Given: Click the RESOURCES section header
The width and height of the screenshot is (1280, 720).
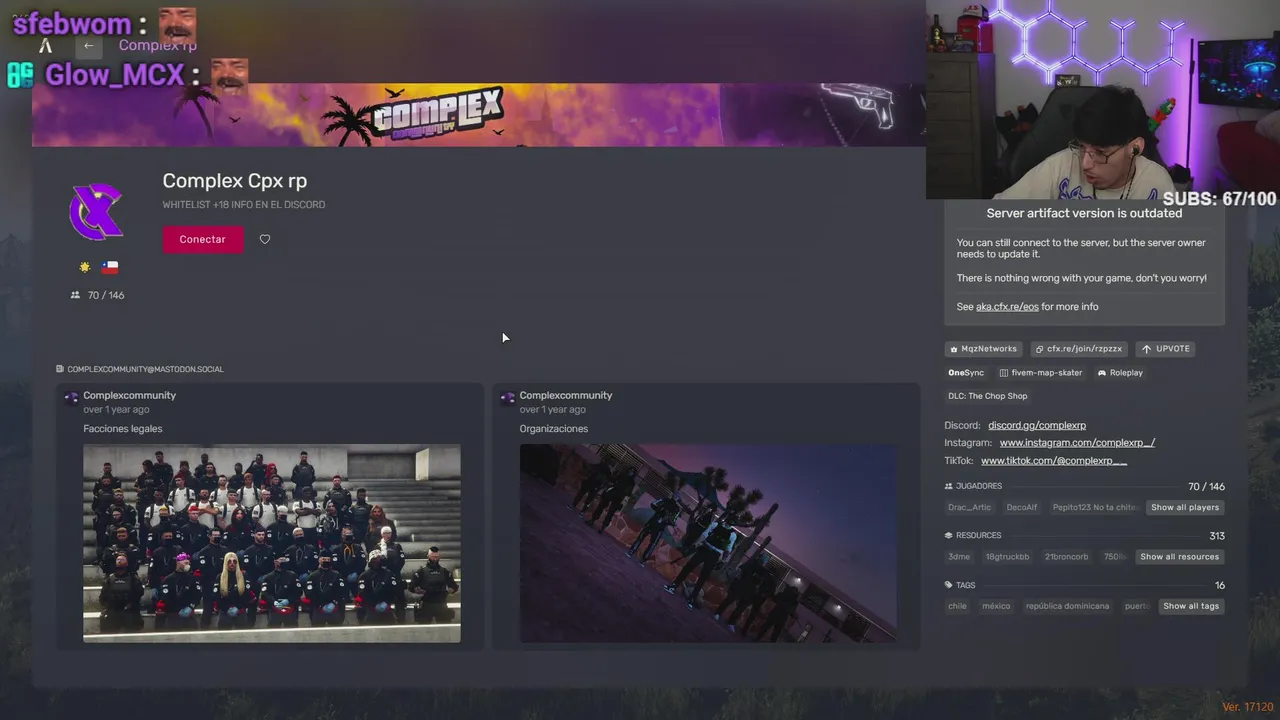Looking at the screenshot, I should 973,536.
